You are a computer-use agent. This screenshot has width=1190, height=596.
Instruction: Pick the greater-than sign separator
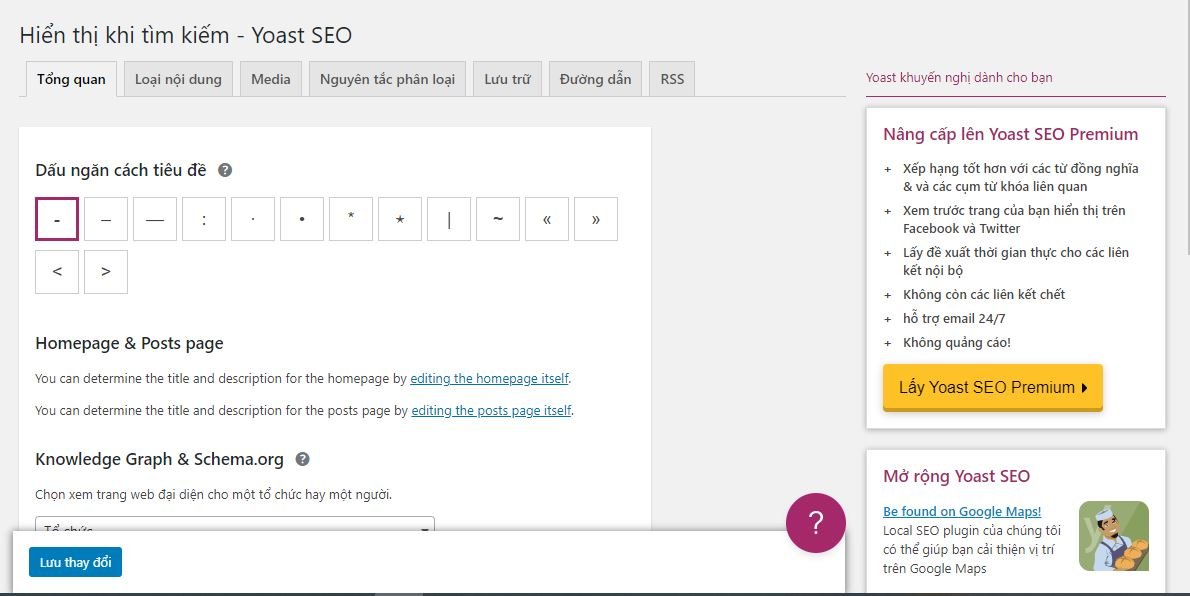(x=106, y=272)
